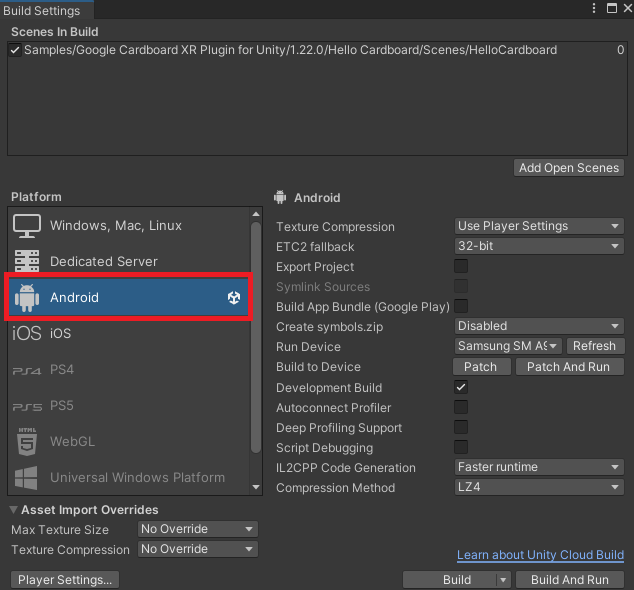Click the PS4 platform logo
The image size is (634, 590).
(x=27, y=370)
